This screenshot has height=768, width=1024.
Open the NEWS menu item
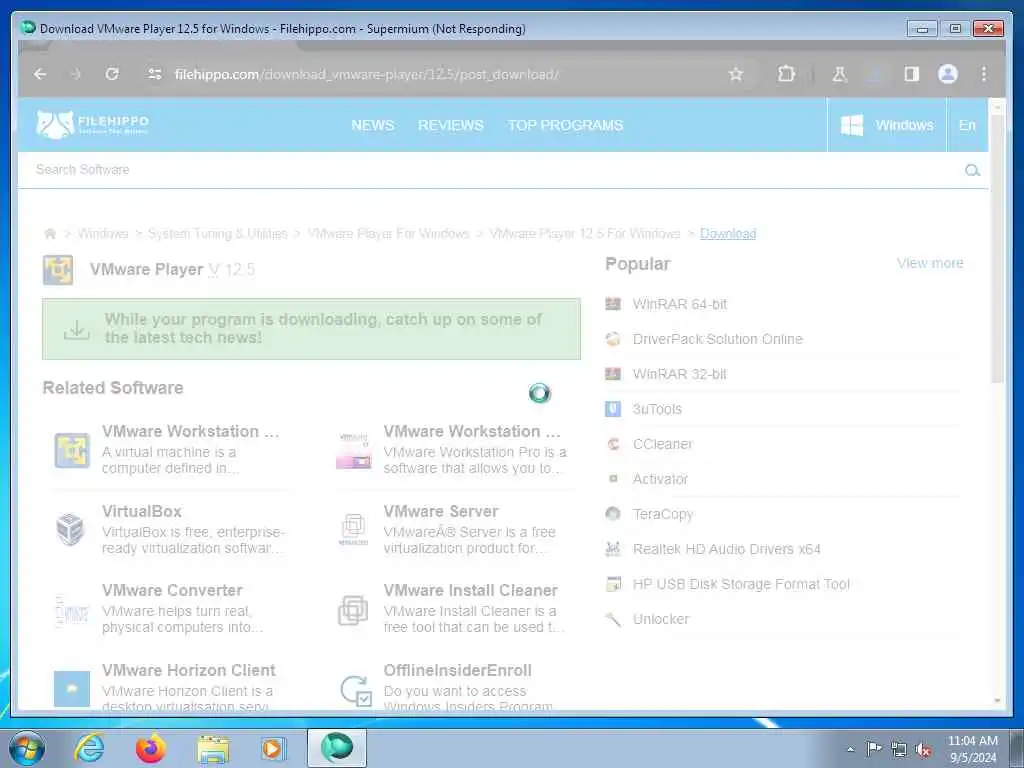373,125
